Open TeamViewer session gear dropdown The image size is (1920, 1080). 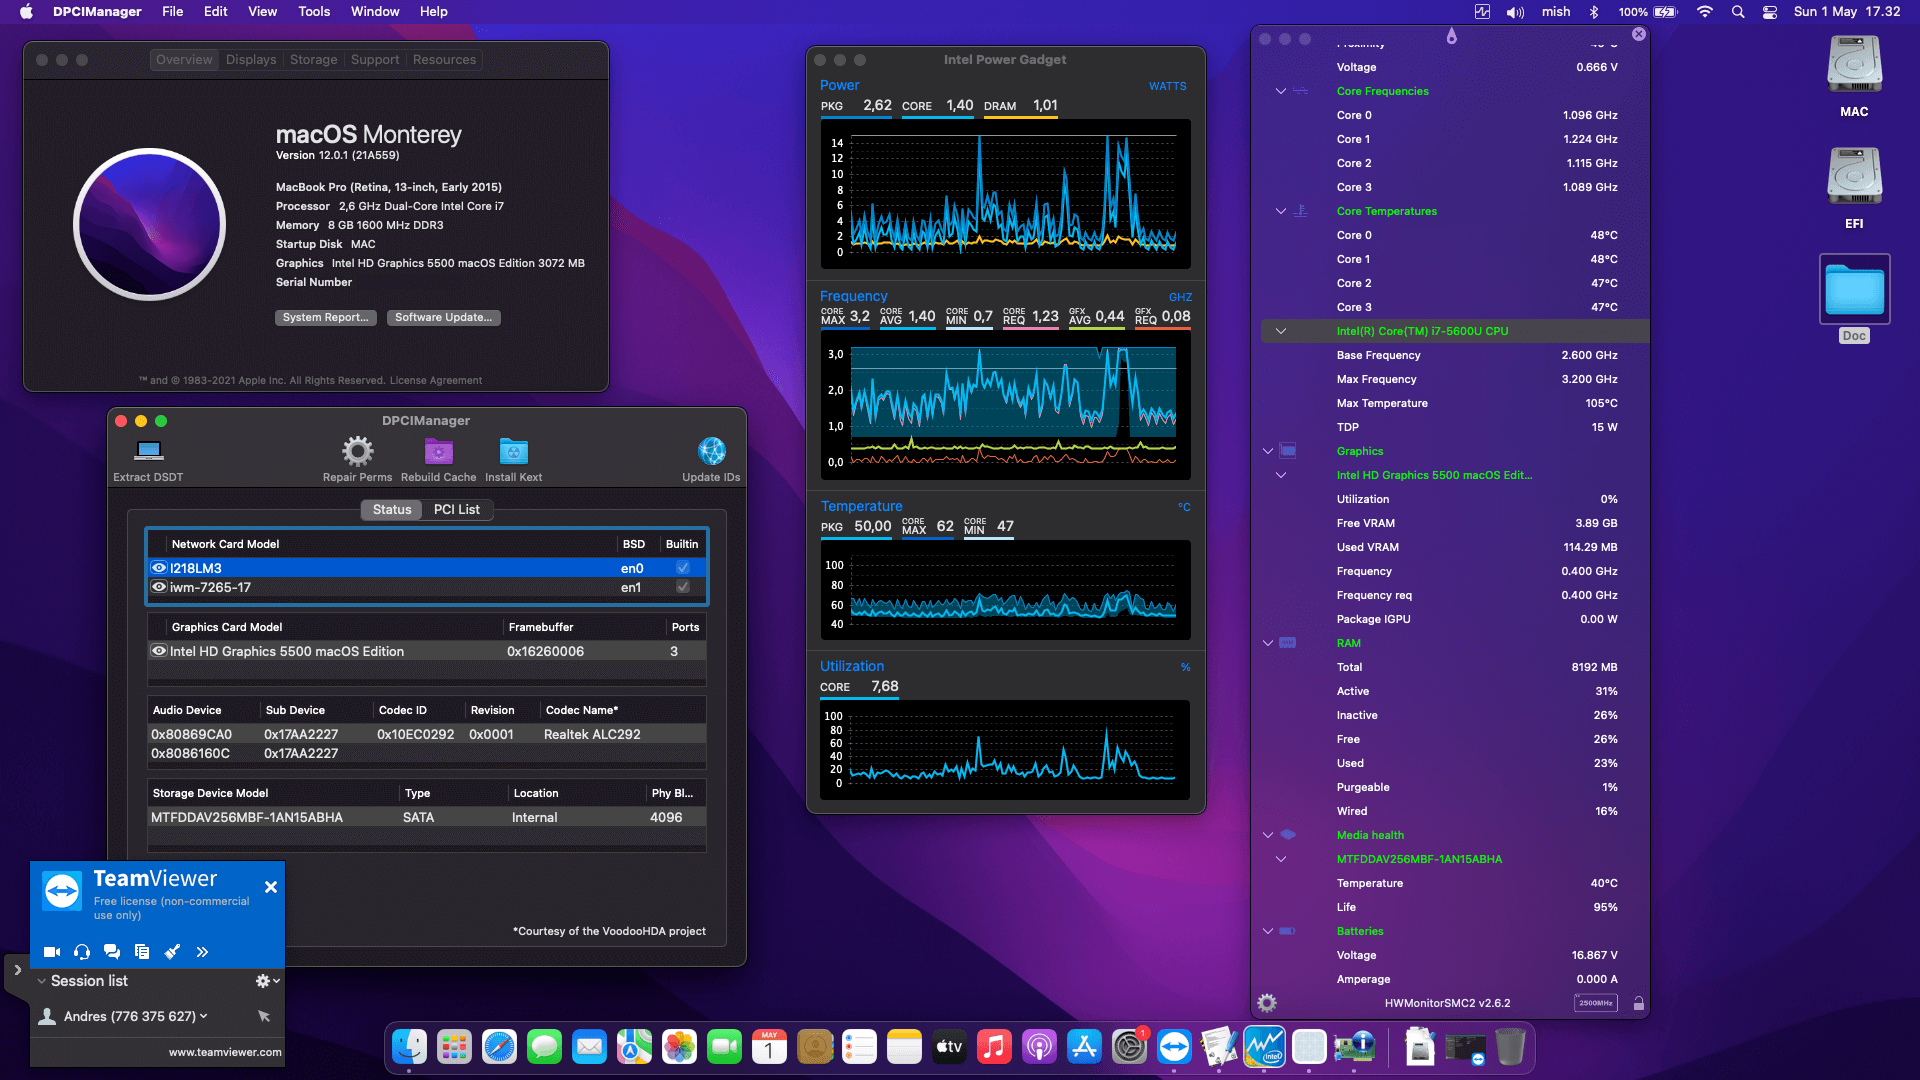[x=267, y=981]
